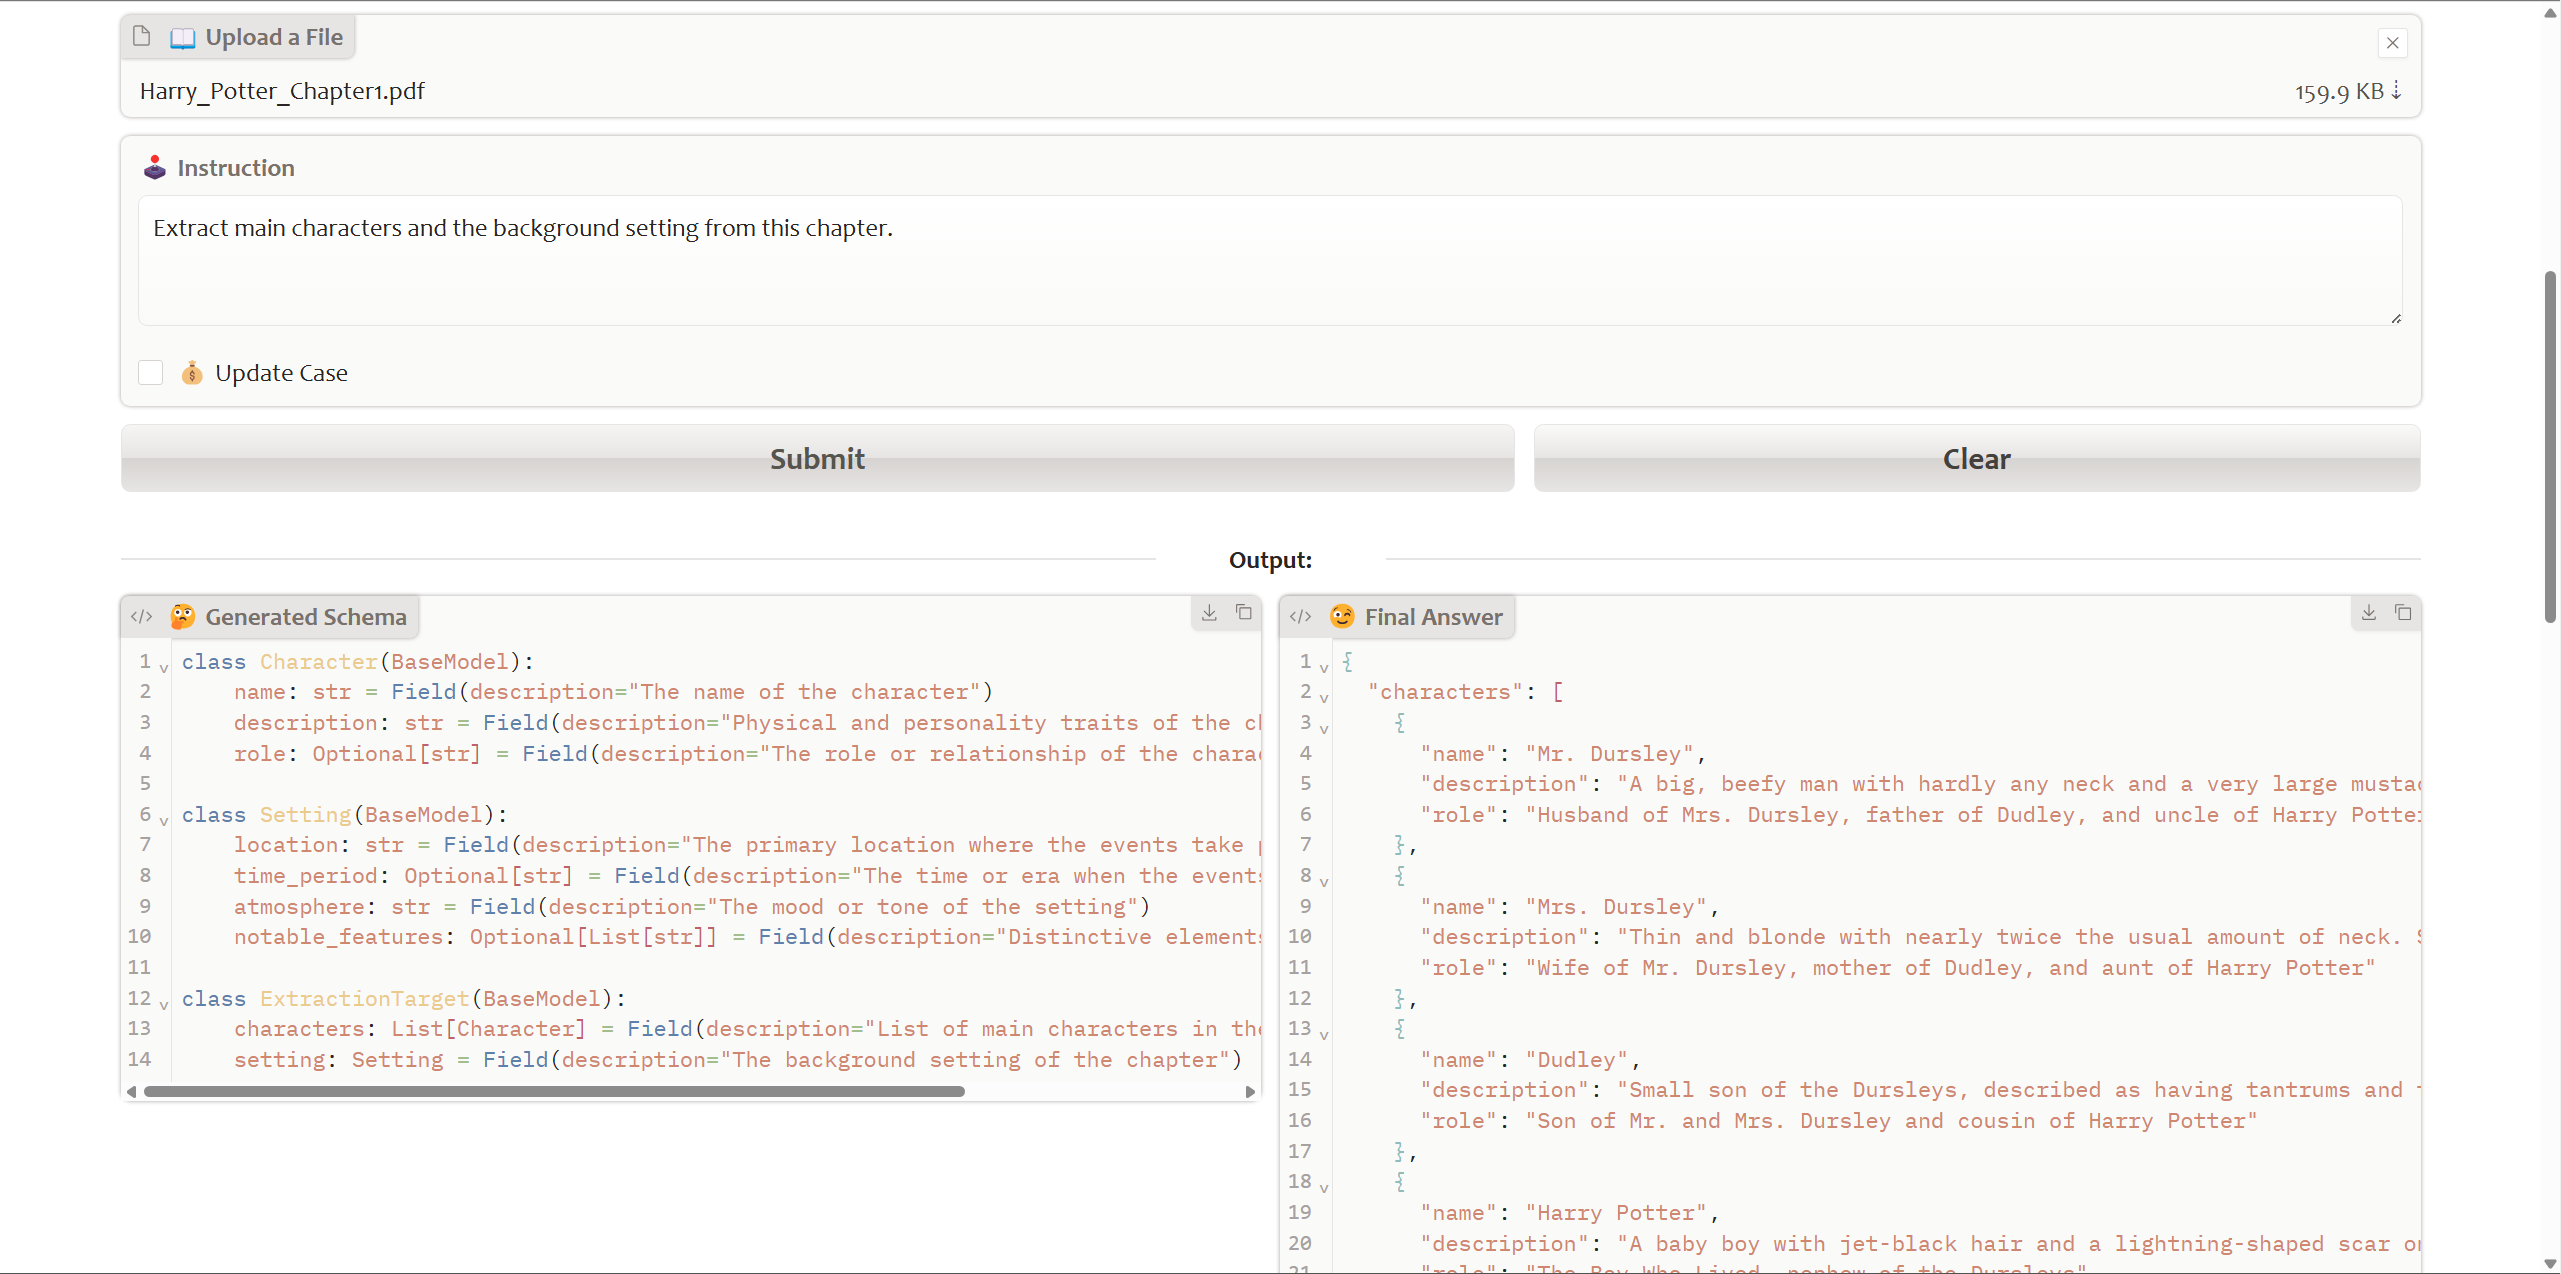Click the "name": "Mr. Dursley" line

pyautogui.click(x=1563, y=753)
